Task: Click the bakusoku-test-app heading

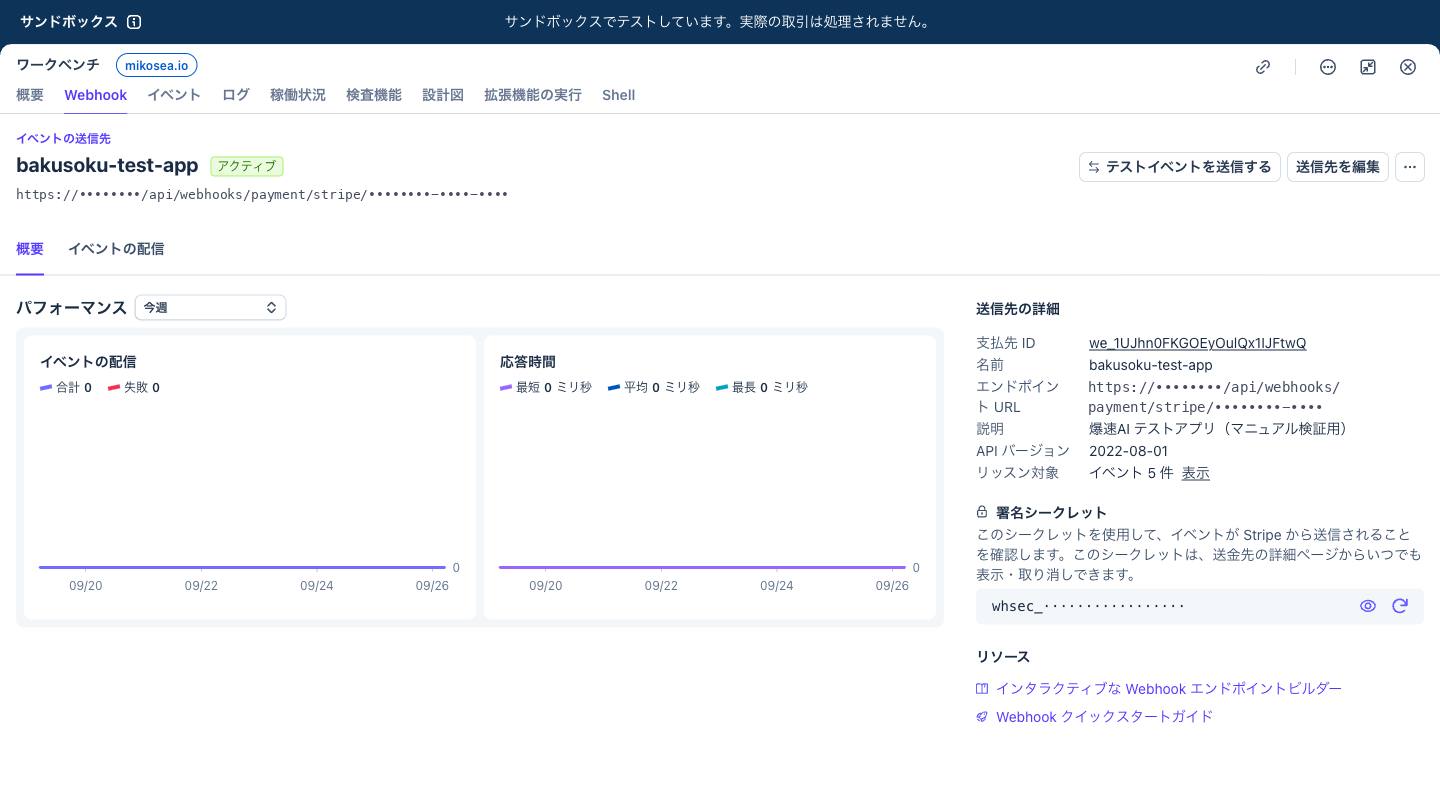Action: pos(107,166)
